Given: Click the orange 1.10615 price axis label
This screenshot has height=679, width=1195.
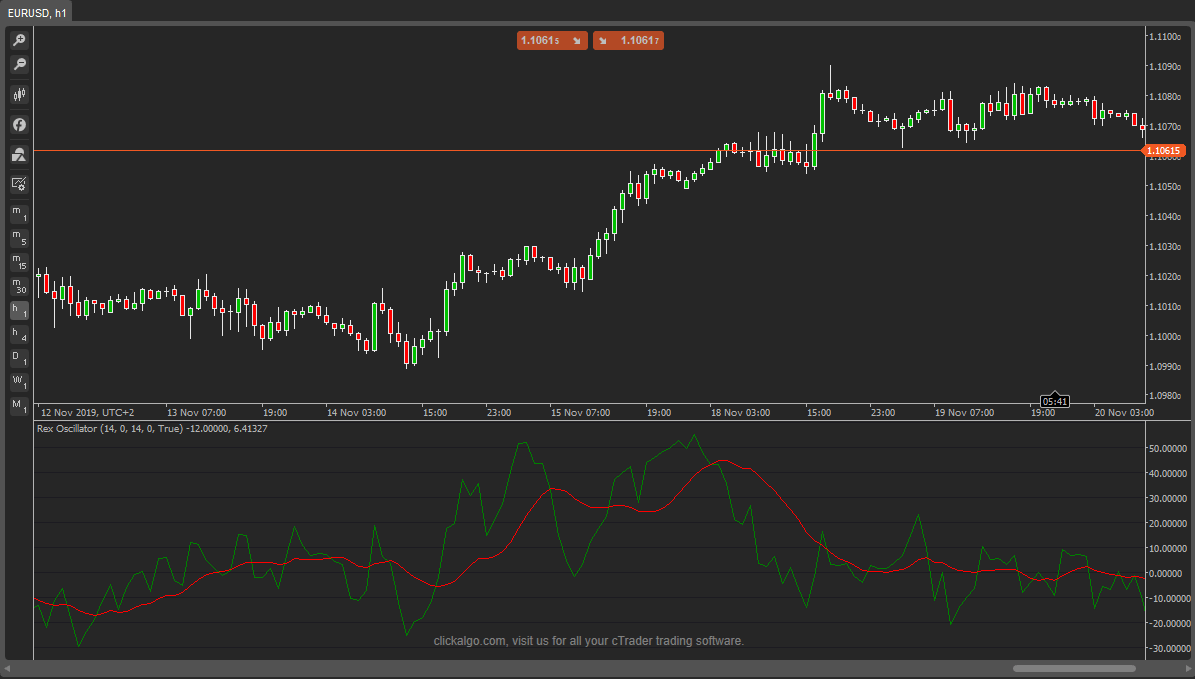Looking at the screenshot, I should click(x=1167, y=151).
